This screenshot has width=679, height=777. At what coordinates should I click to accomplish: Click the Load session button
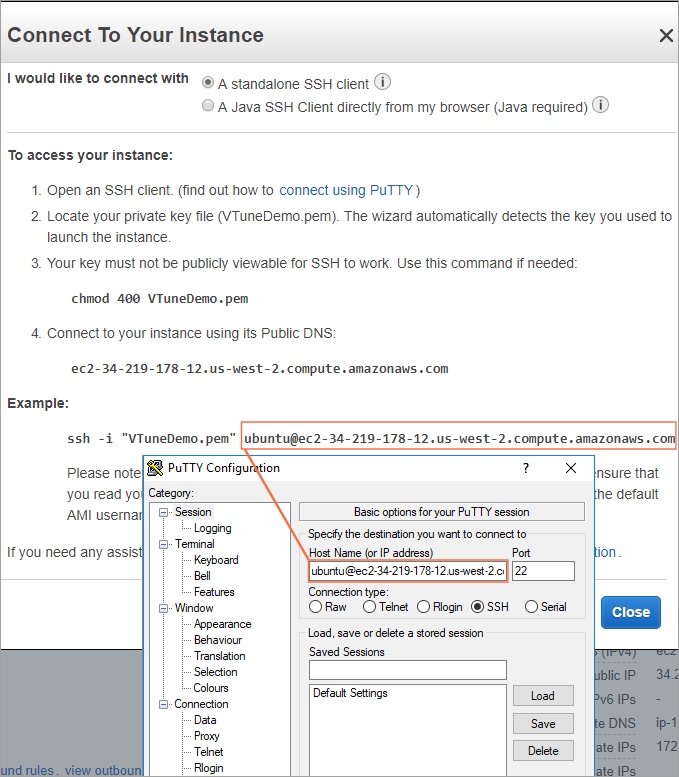(543, 696)
